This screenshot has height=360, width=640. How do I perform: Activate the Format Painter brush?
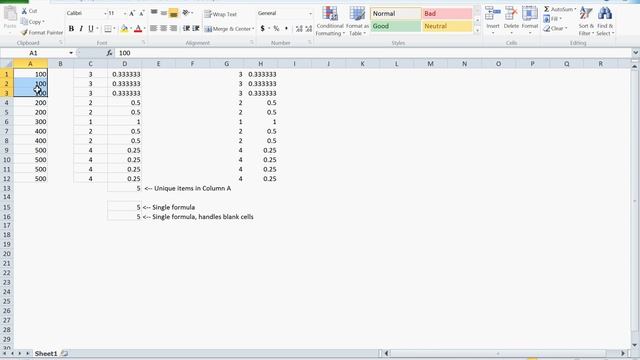(x=42, y=32)
